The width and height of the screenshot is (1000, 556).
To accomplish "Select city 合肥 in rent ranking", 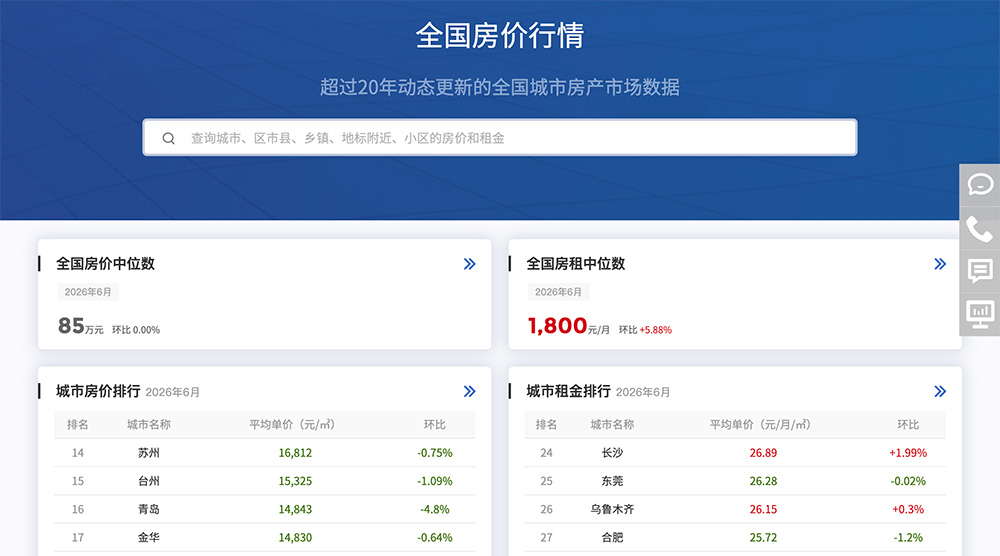I will pyautogui.click(x=612, y=537).
